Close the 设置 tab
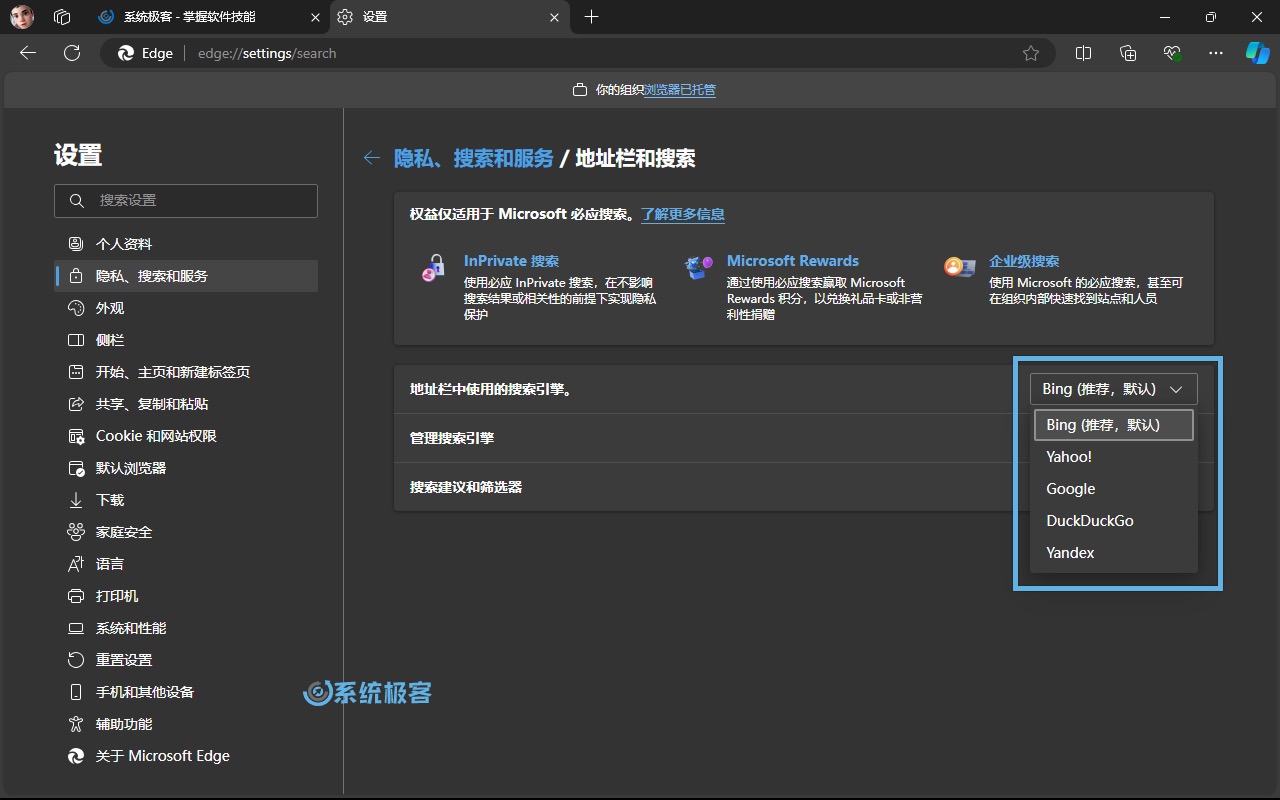Viewport: 1280px width, 800px height. click(555, 17)
